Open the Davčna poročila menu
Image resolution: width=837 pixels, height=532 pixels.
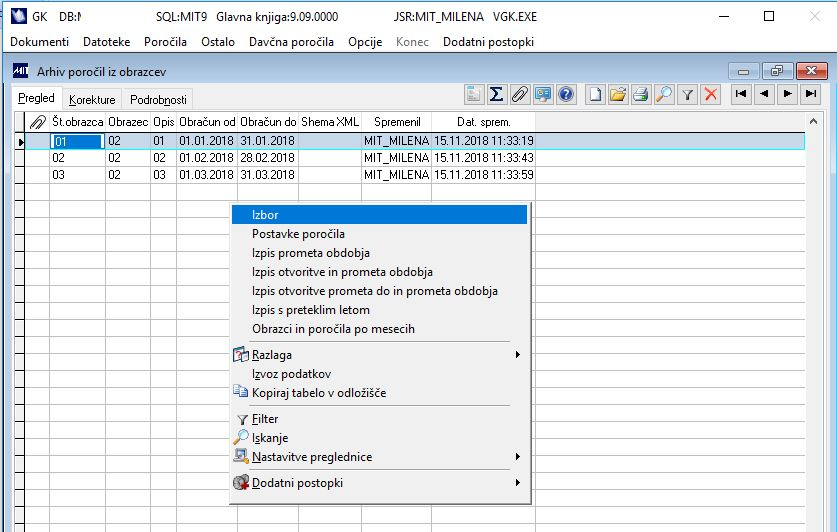(x=291, y=42)
